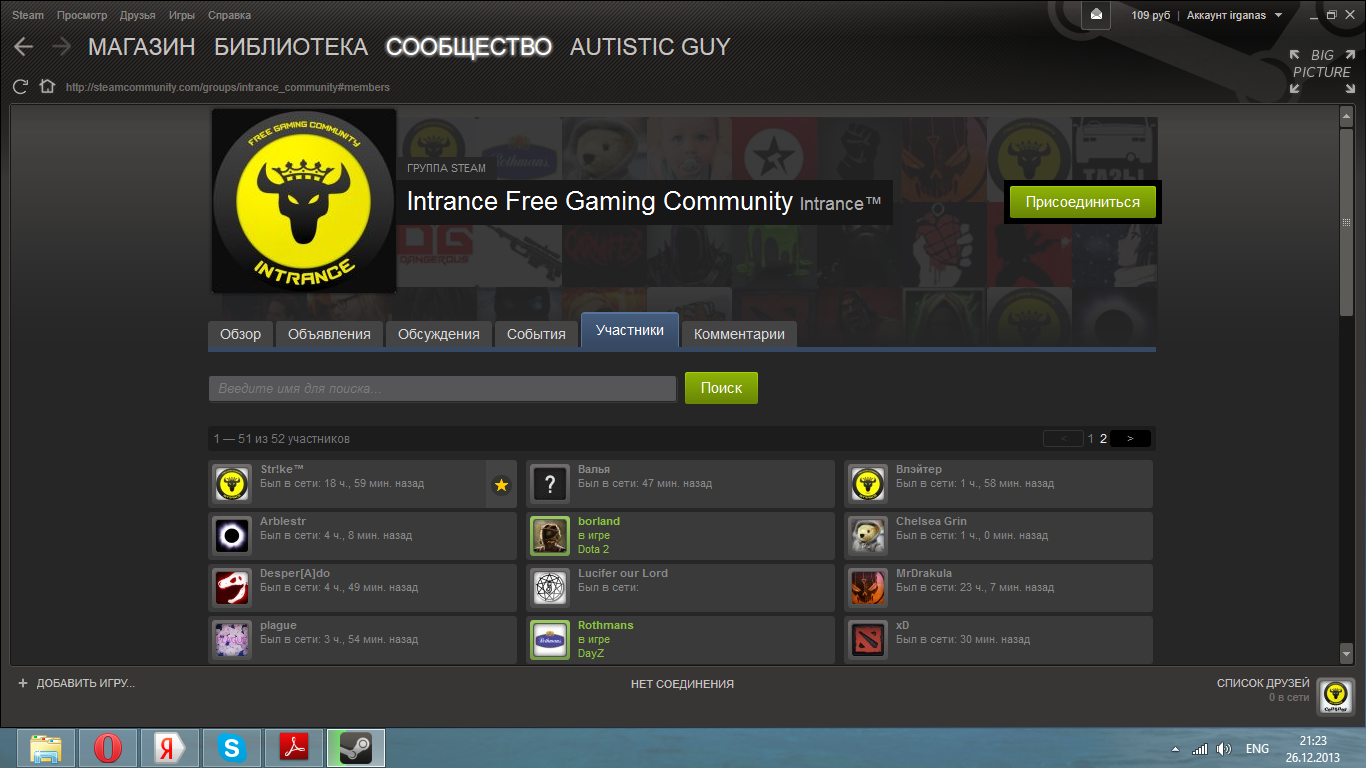Open members page 2

click(1103, 438)
